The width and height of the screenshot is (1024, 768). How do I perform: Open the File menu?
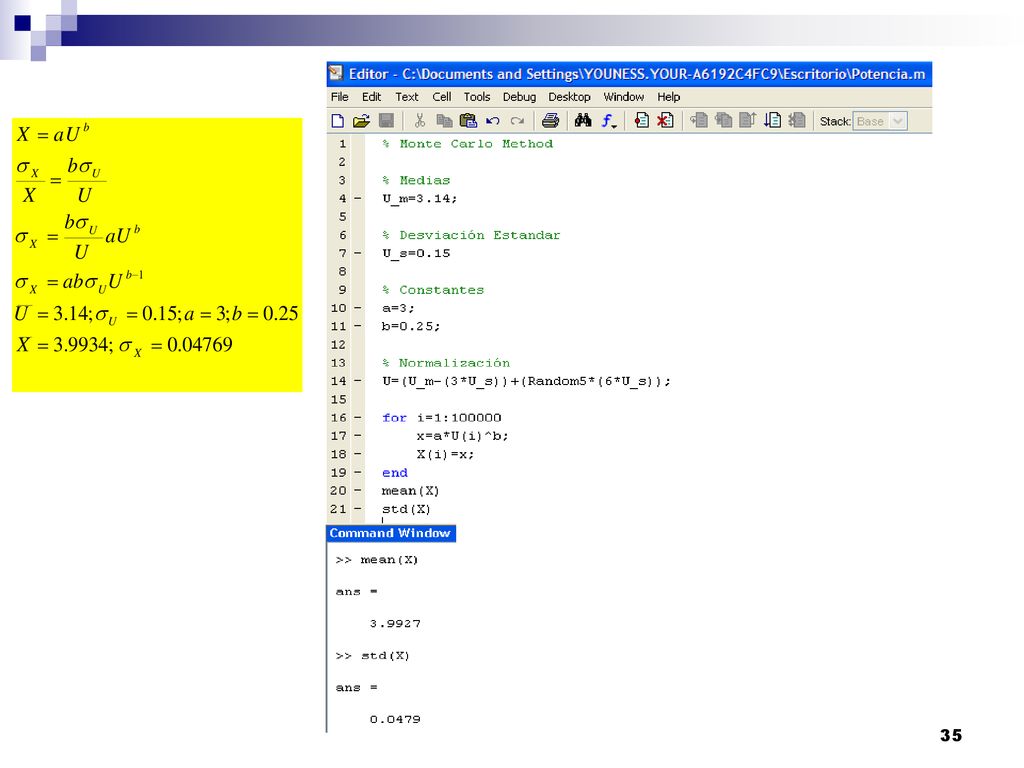(340, 97)
